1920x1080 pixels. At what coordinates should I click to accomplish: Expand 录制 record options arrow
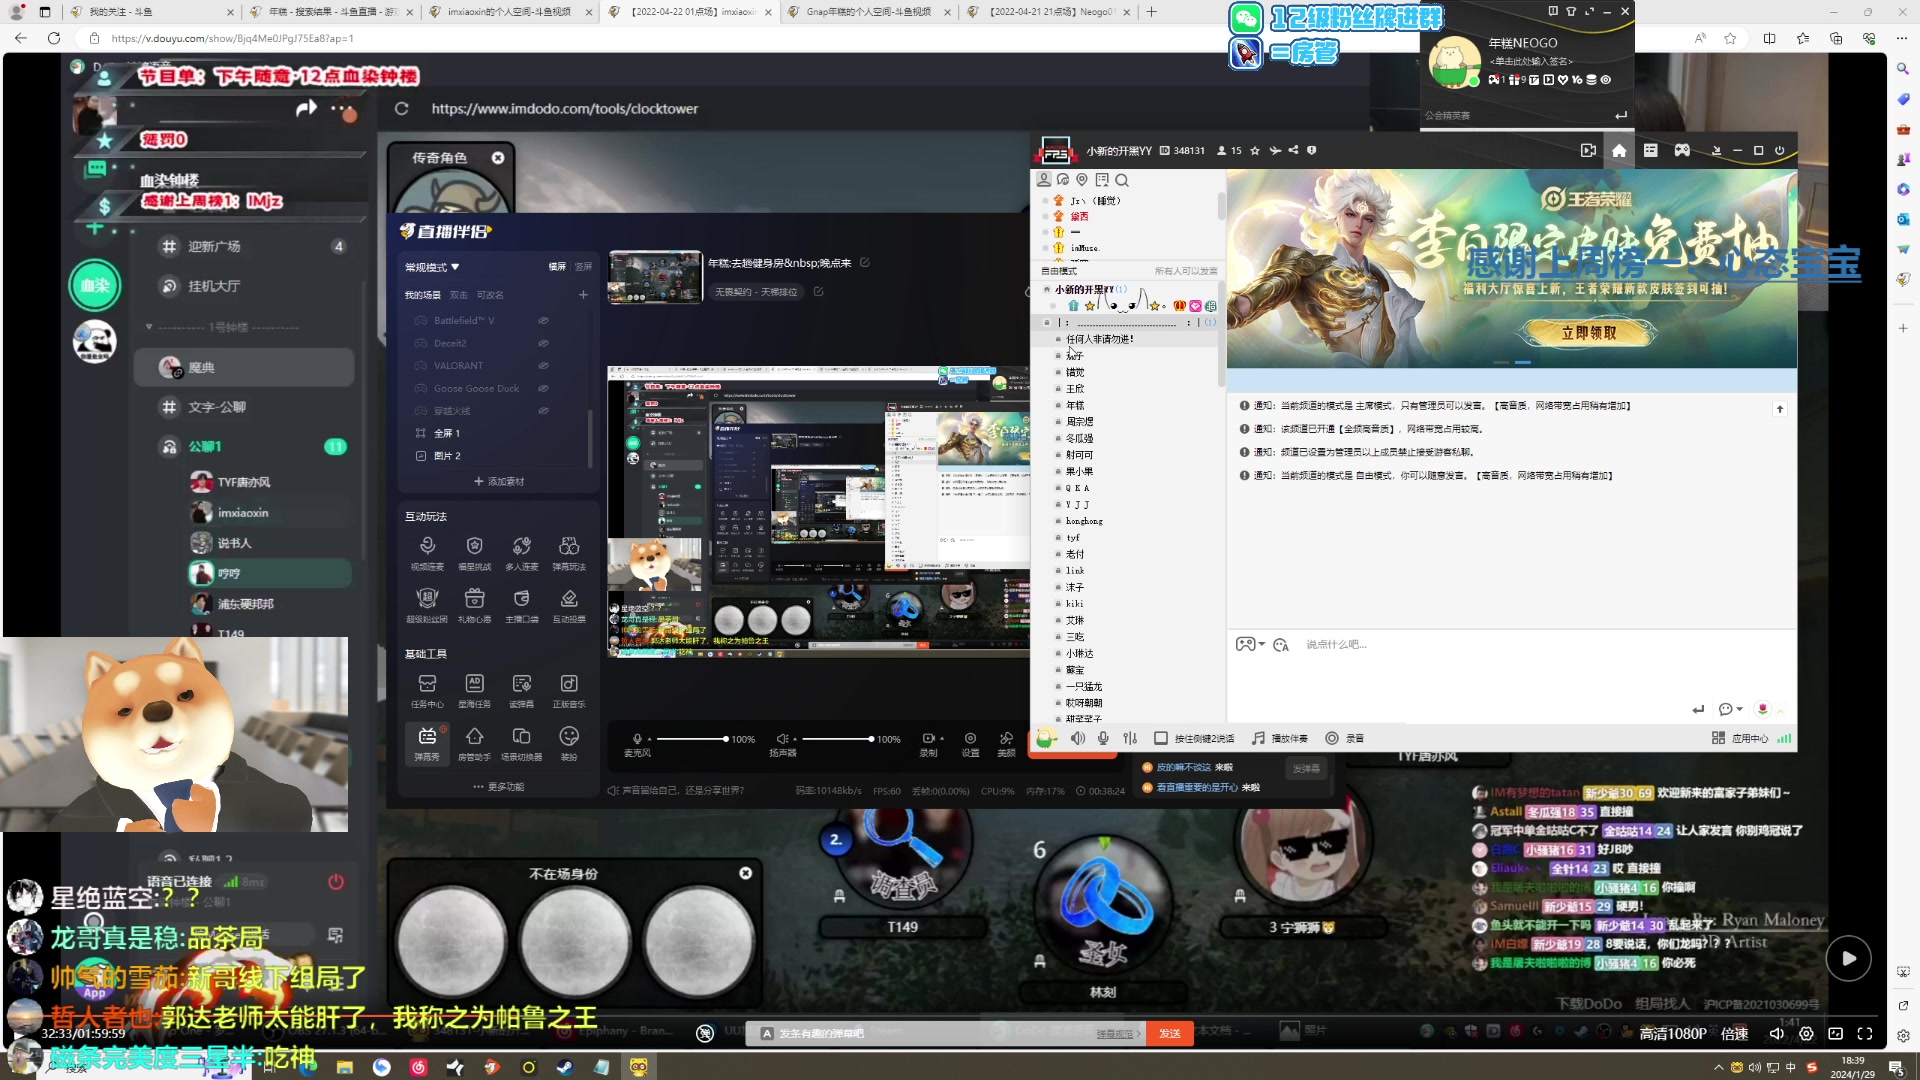coord(941,739)
